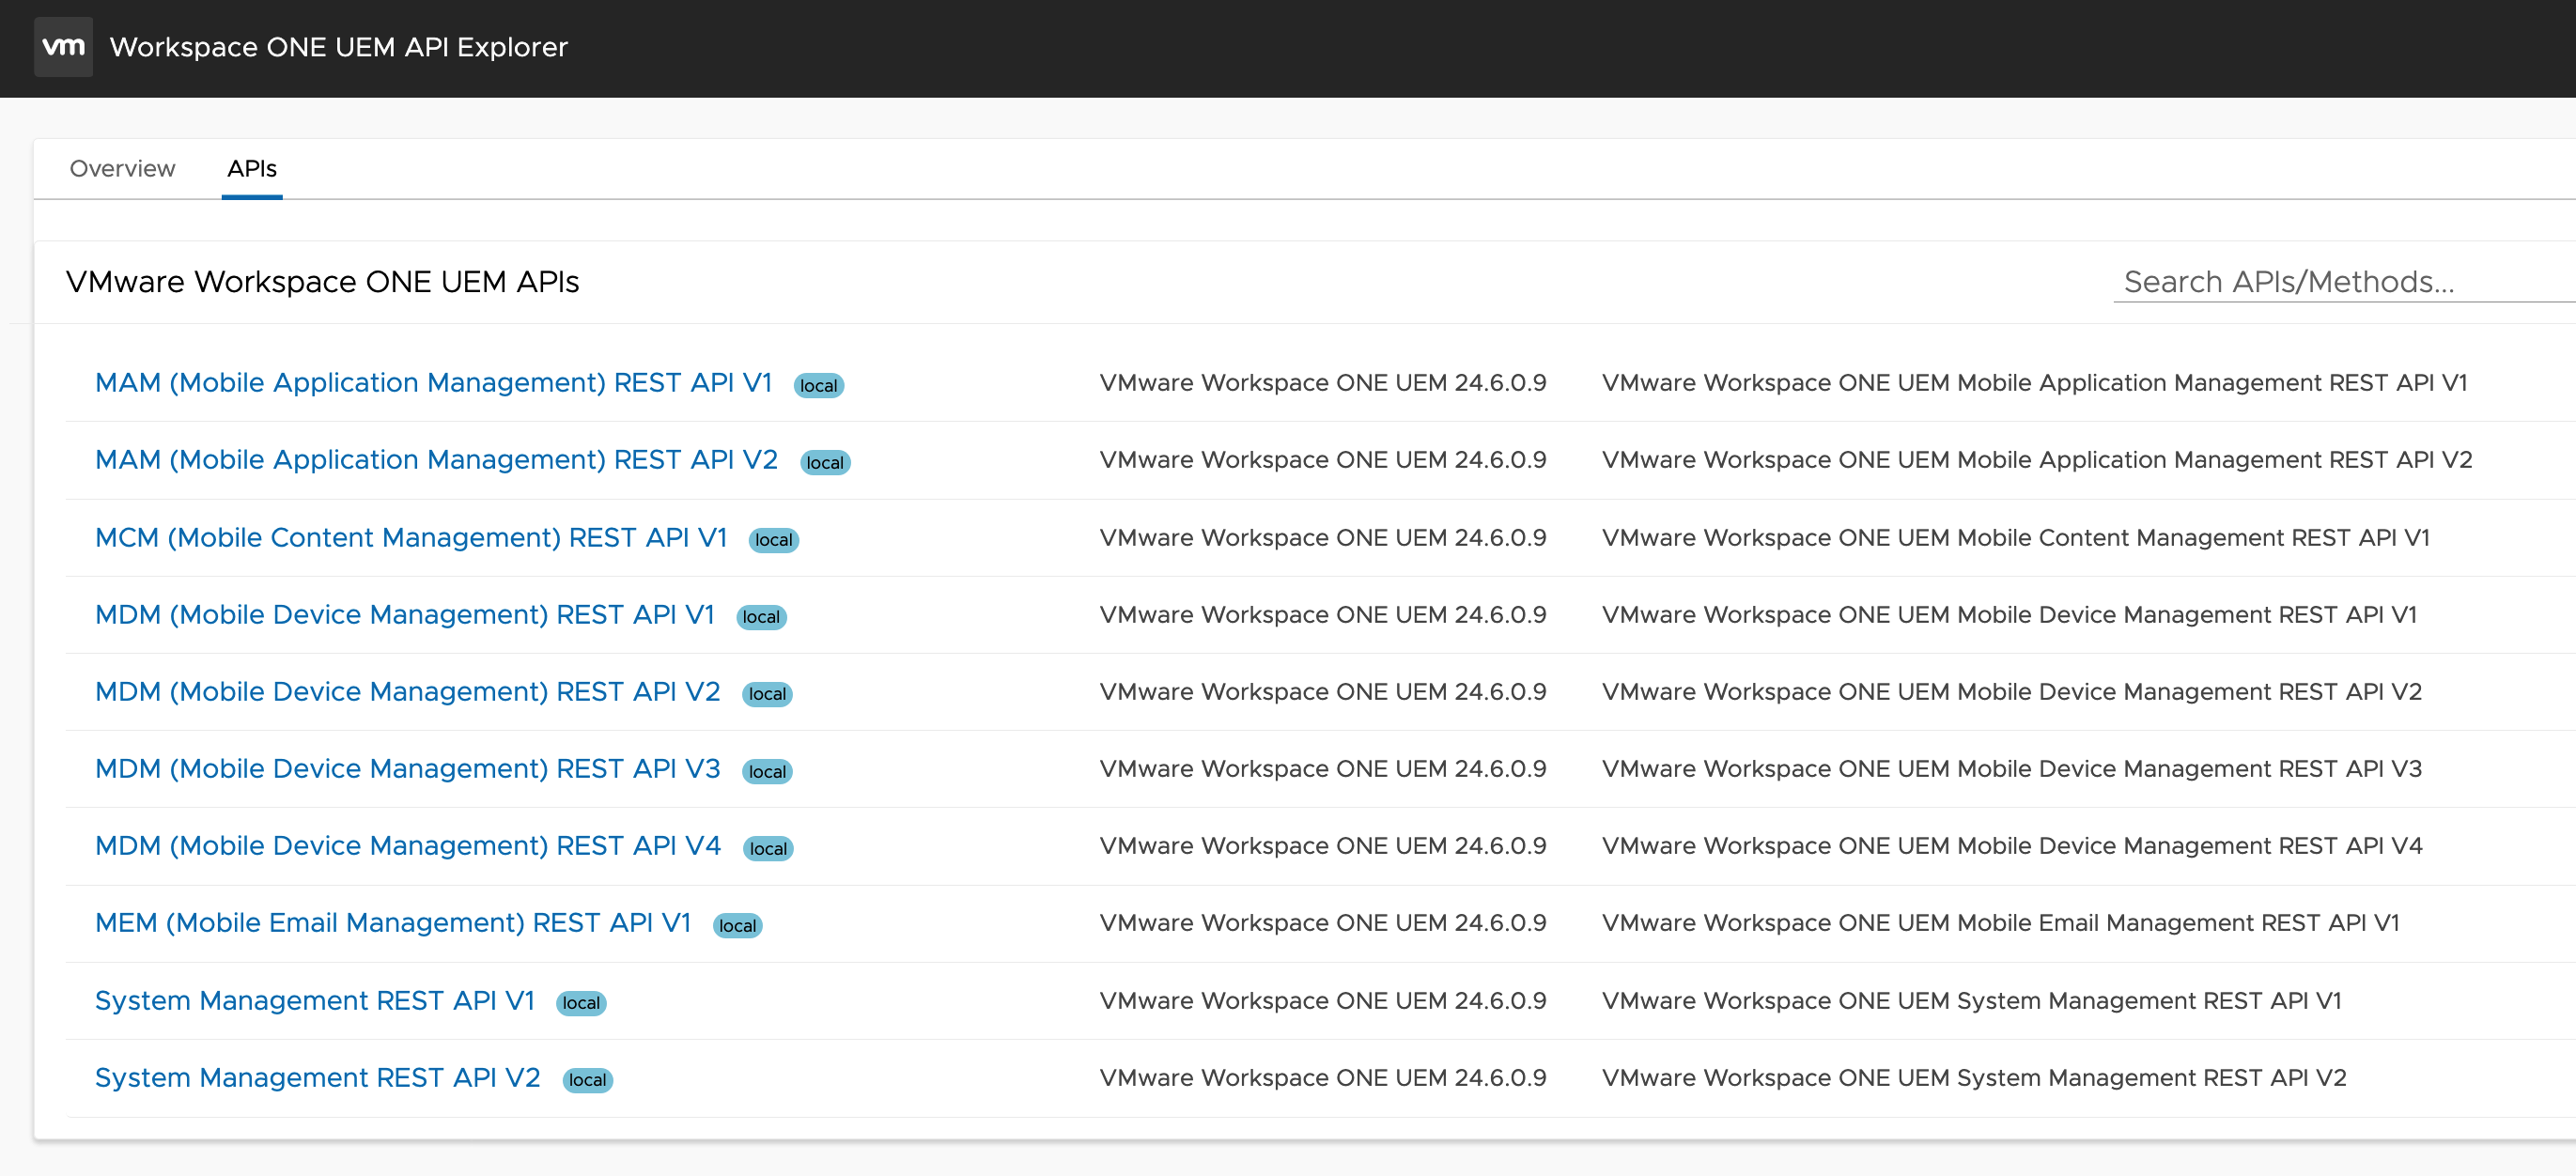Click local badge beside MDM V4
The height and width of the screenshot is (1176, 2576).
(x=768, y=849)
